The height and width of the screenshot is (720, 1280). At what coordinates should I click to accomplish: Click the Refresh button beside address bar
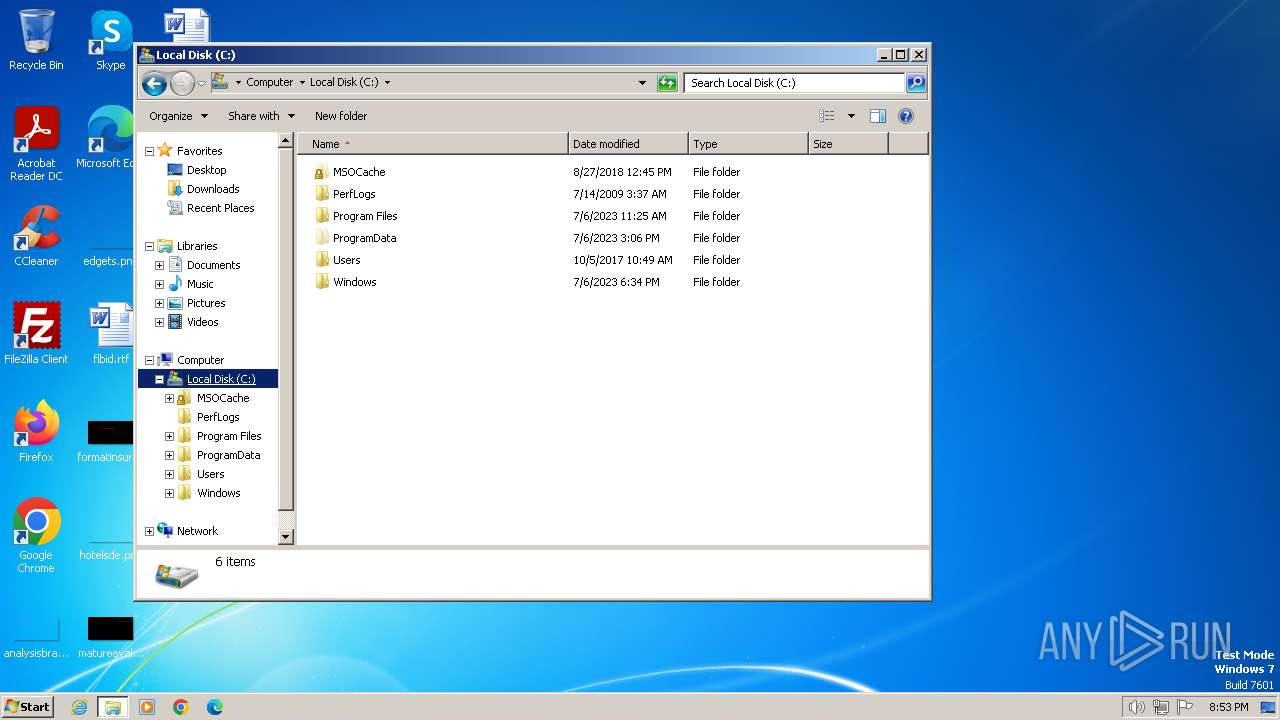(667, 83)
